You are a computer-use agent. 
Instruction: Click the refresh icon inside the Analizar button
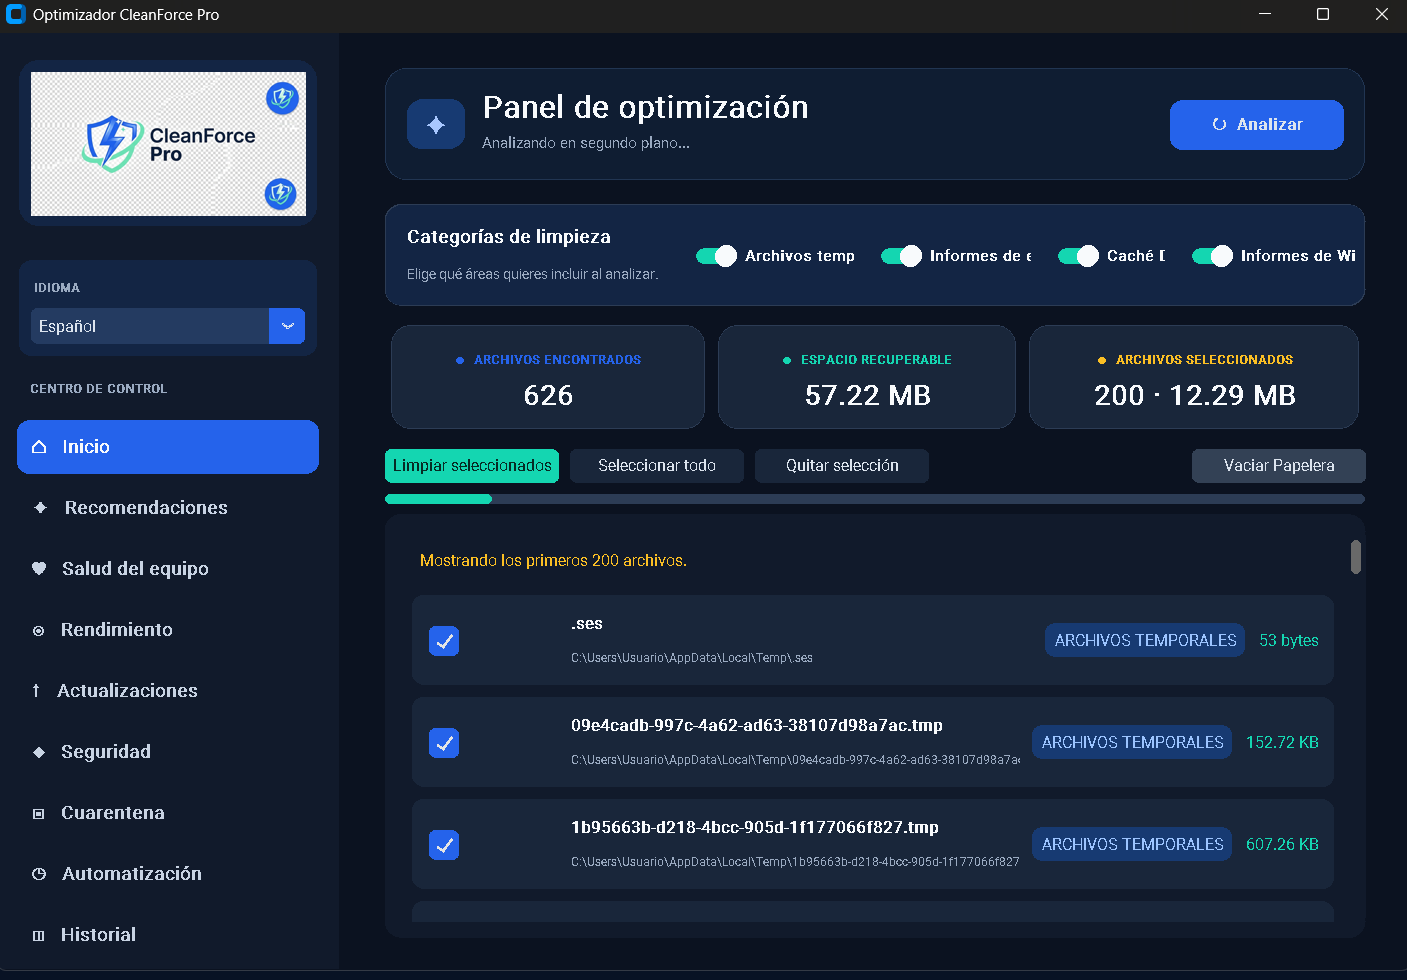point(1219,125)
